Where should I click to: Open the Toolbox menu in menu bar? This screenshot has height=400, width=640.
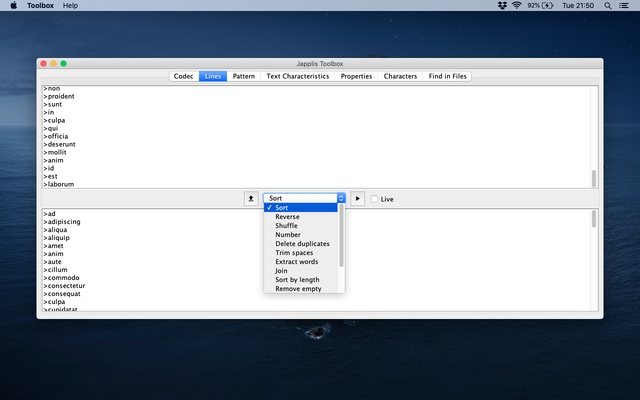point(40,5)
